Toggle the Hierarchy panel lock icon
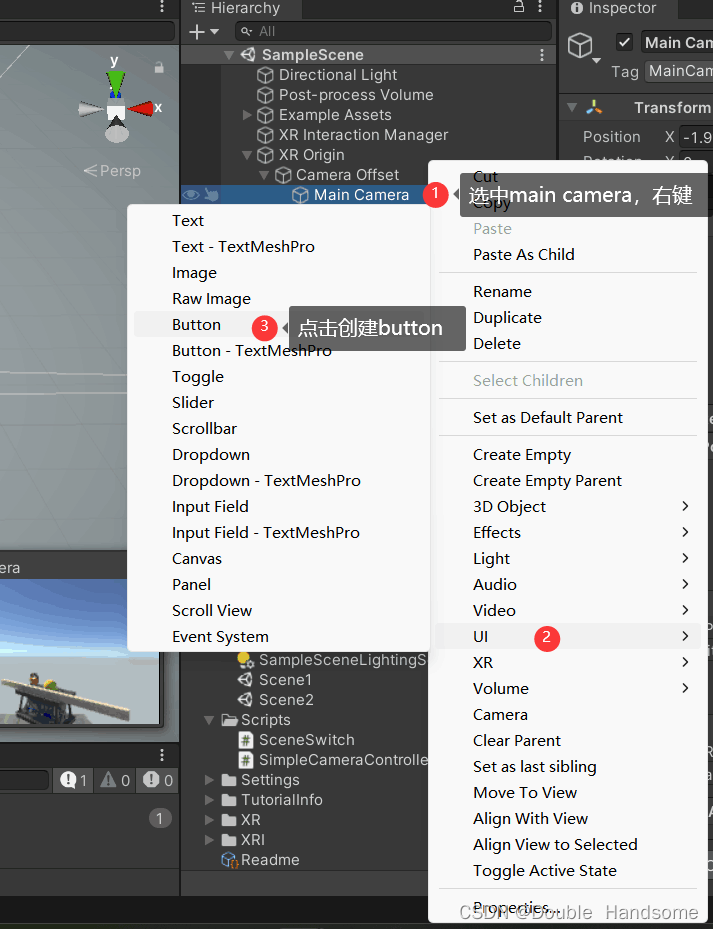The width and height of the screenshot is (713, 929). click(x=519, y=7)
